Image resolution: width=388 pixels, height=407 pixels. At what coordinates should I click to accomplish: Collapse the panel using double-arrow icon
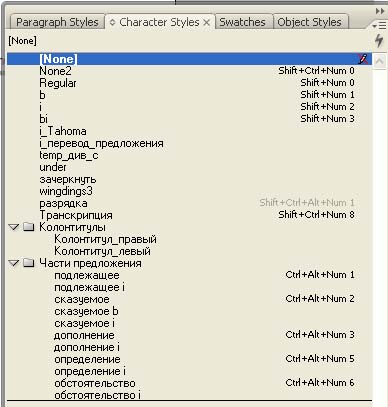pyautogui.click(x=380, y=11)
